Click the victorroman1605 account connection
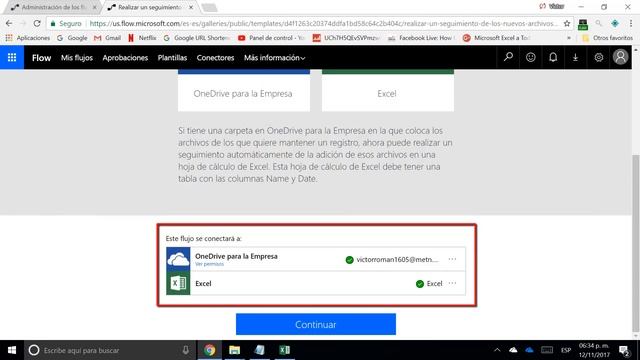The image size is (640, 360). [397, 260]
